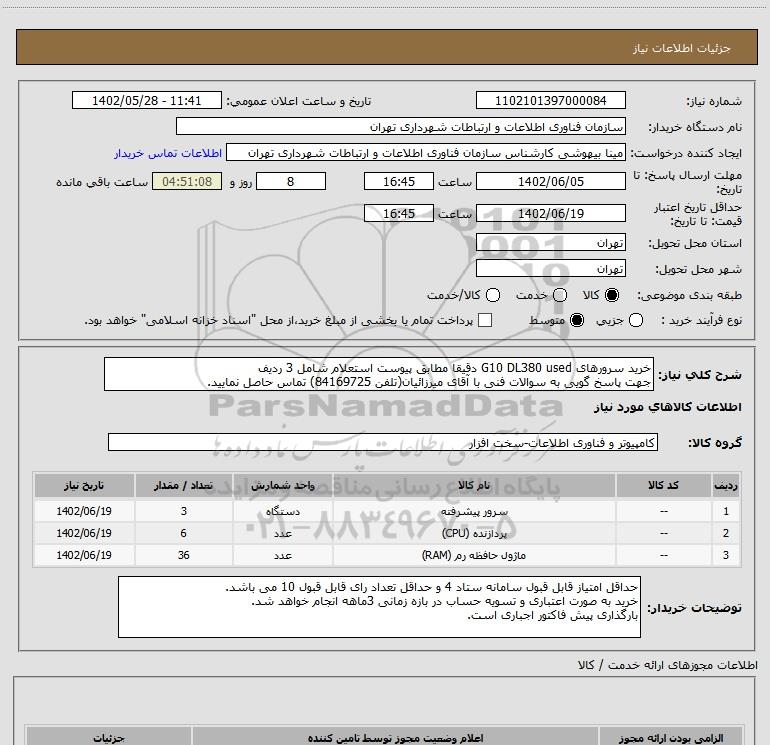Viewport: 770px width, 745px height.
Task: Select the پردازنده (CPU) item name cell
Action: point(474,533)
